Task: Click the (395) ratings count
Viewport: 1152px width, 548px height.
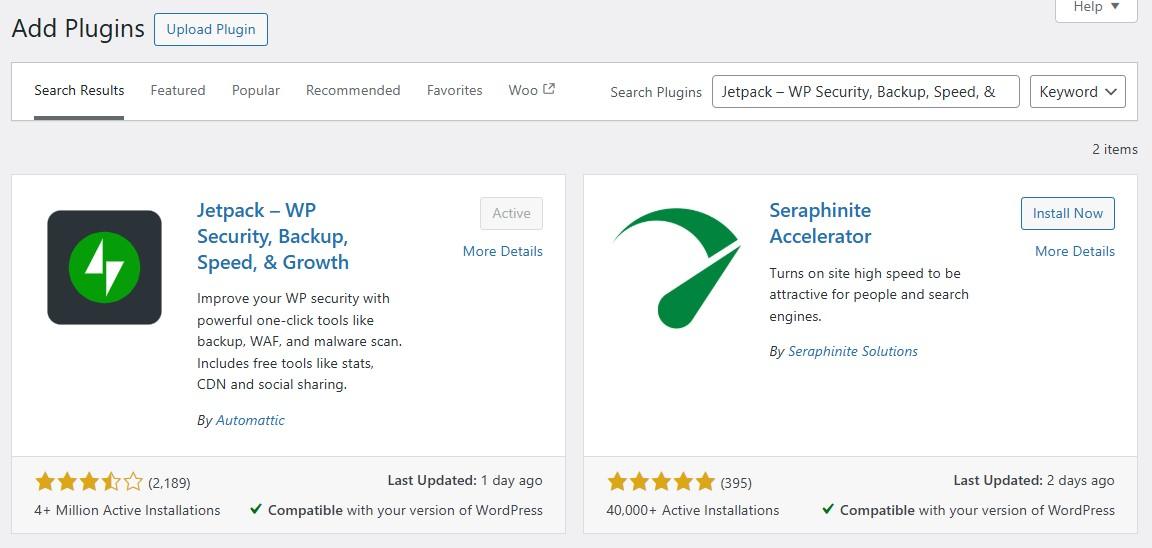Action: 736,483
